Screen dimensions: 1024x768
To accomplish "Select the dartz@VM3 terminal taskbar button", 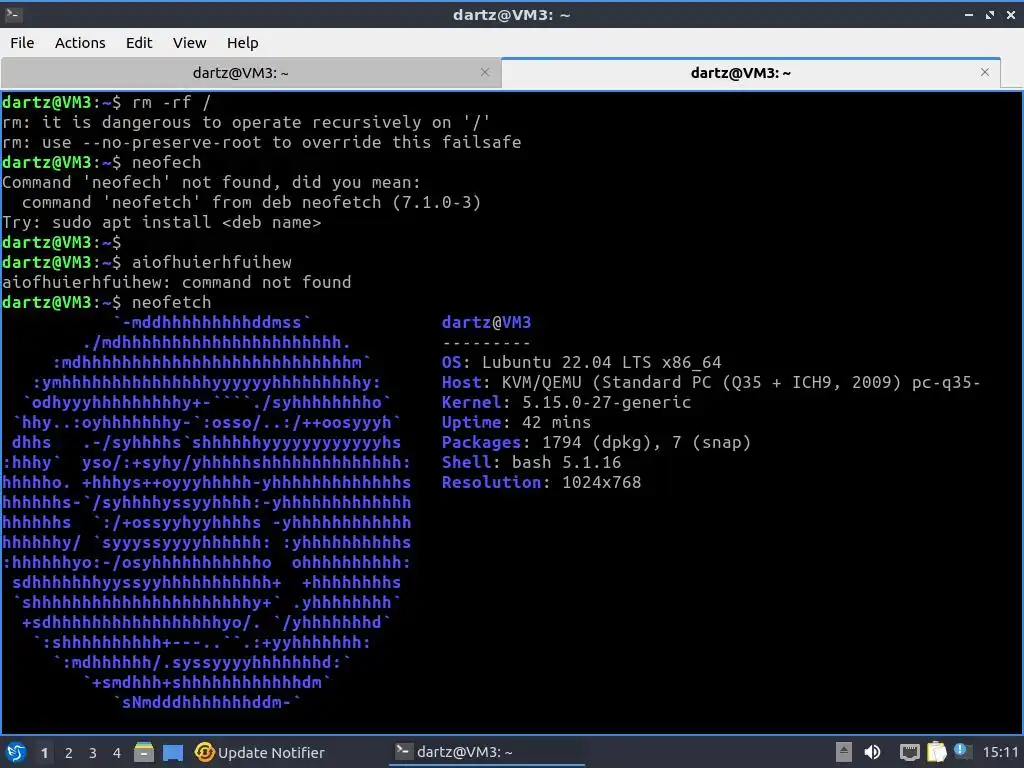I will (487, 752).
